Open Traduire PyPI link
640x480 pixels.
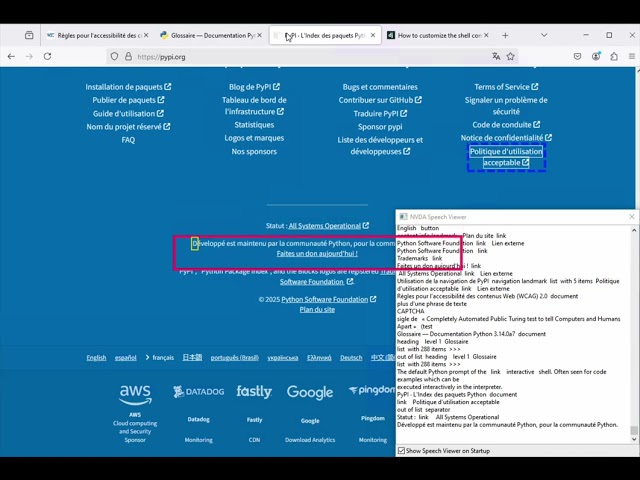380,113
